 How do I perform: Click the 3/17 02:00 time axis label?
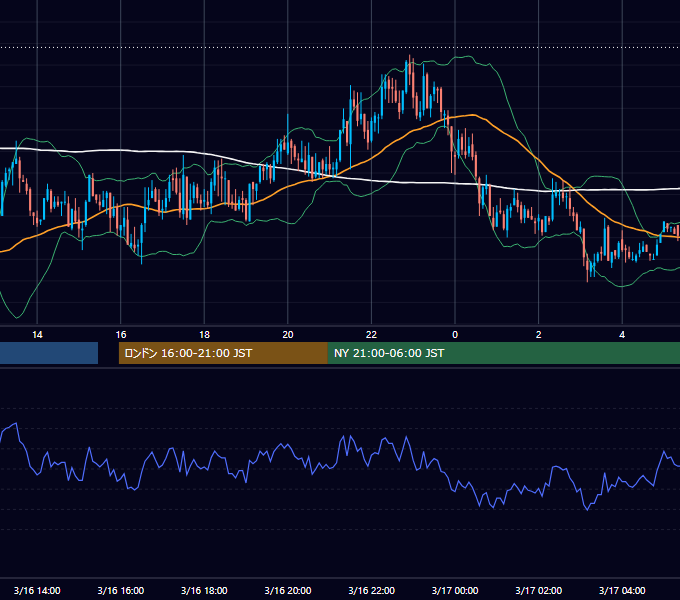tap(539, 590)
